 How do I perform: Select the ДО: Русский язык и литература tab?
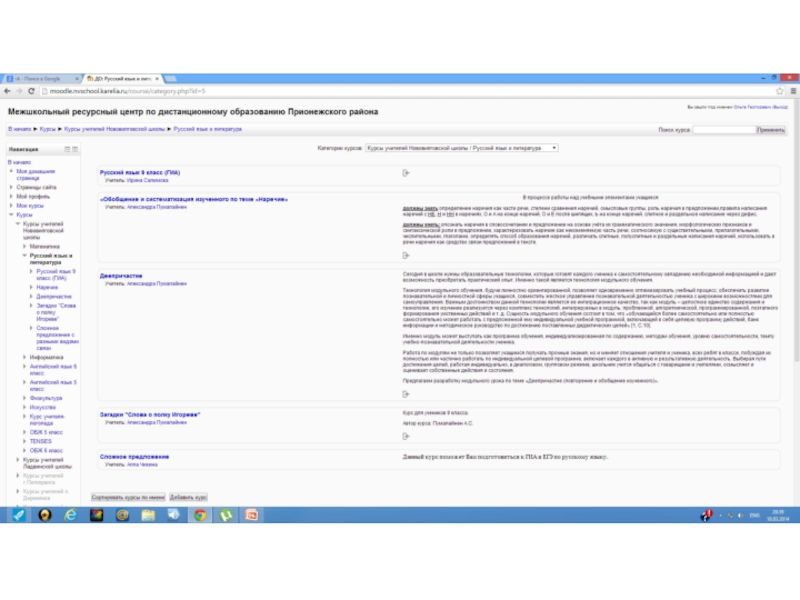[x=120, y=79]
